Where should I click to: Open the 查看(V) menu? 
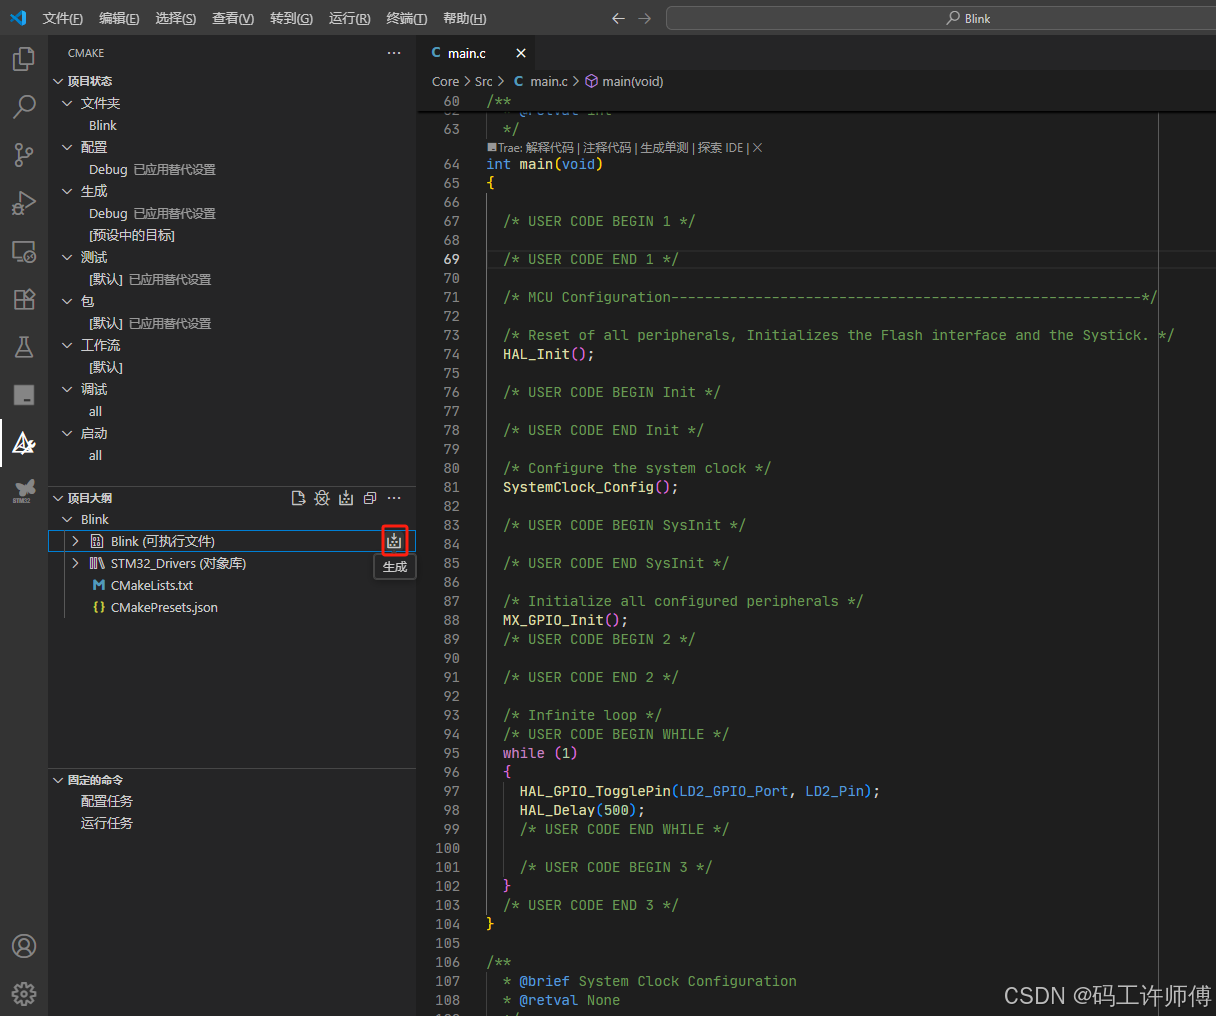[233, 18]
